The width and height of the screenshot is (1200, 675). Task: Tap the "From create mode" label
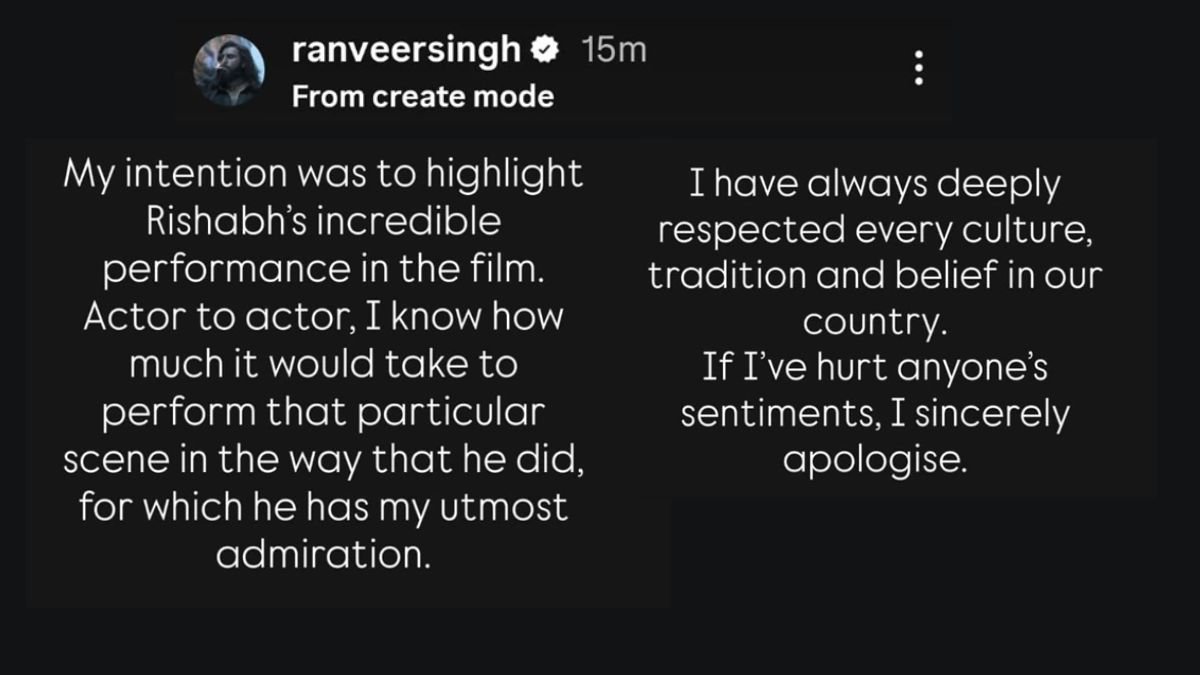pos(423,97)
